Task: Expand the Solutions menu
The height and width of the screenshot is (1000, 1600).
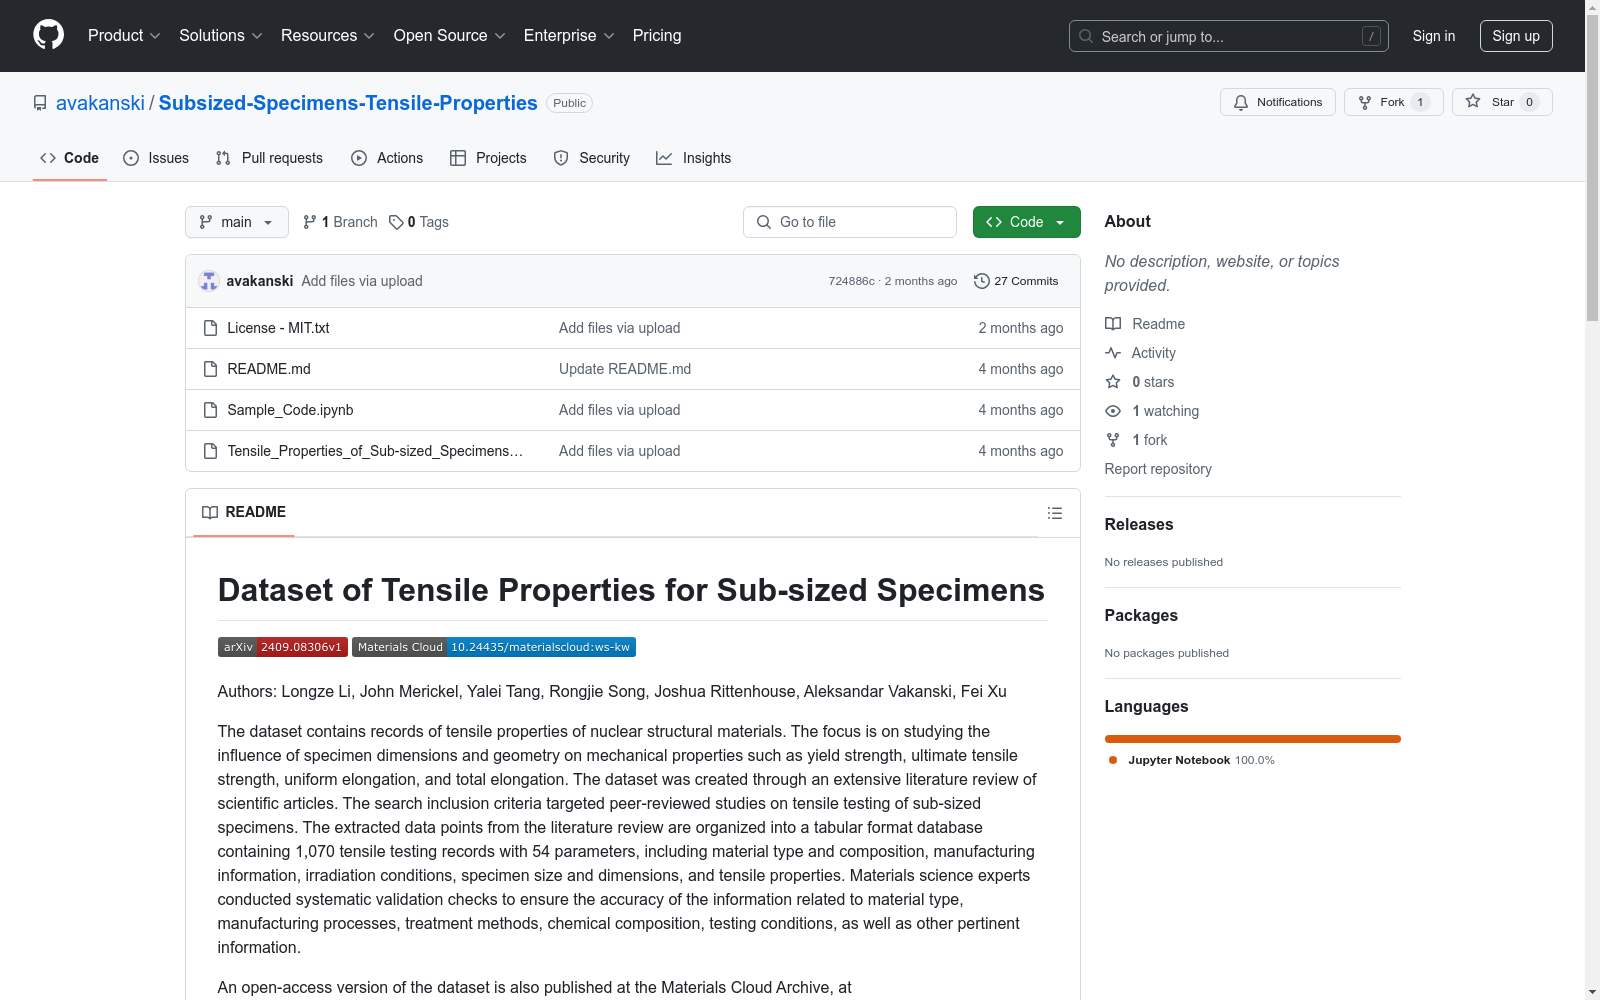Action: click(220, 36)
